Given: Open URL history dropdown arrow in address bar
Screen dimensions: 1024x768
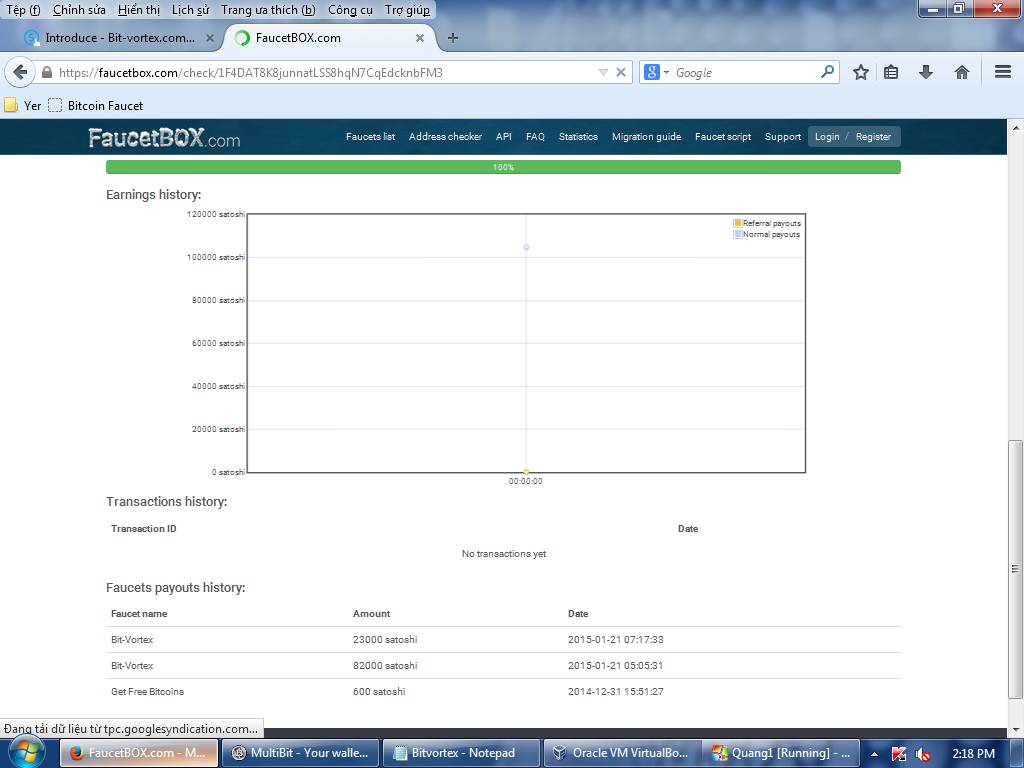Looking at the screenshot, I should click(x=603, y=72).
